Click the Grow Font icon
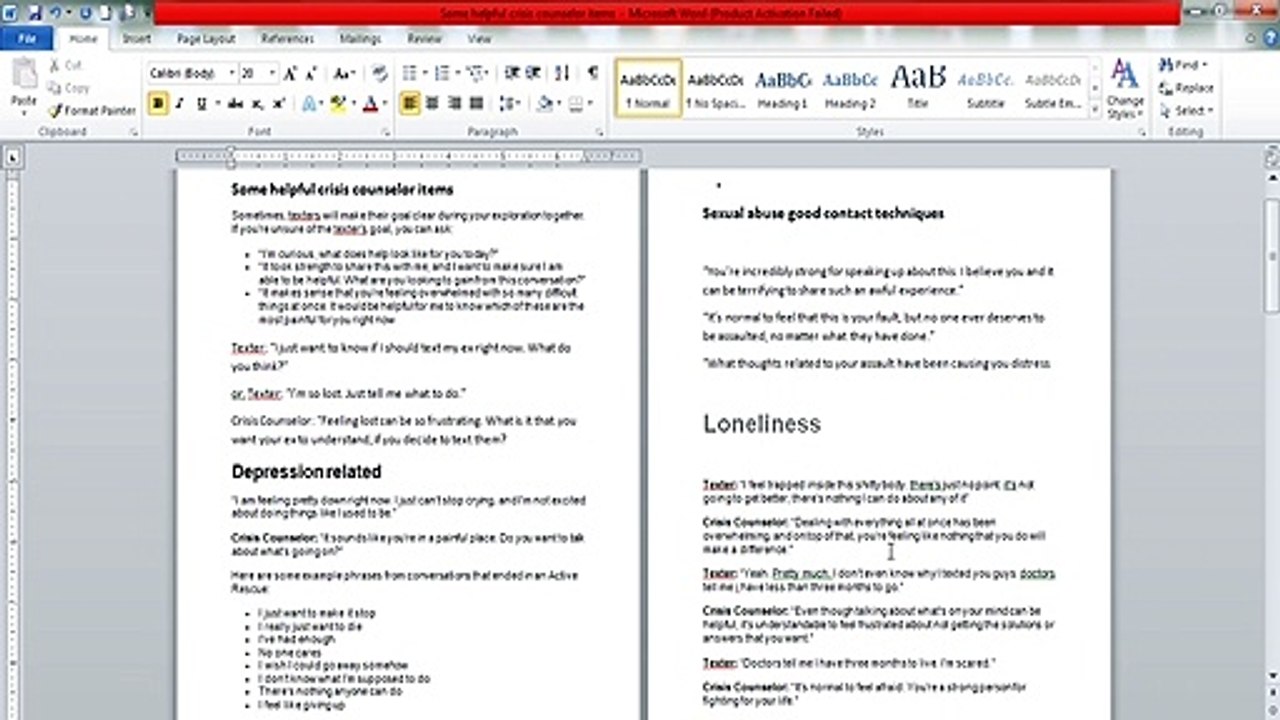The height and width of the screenshot is (720, 1280). [290, 74]
